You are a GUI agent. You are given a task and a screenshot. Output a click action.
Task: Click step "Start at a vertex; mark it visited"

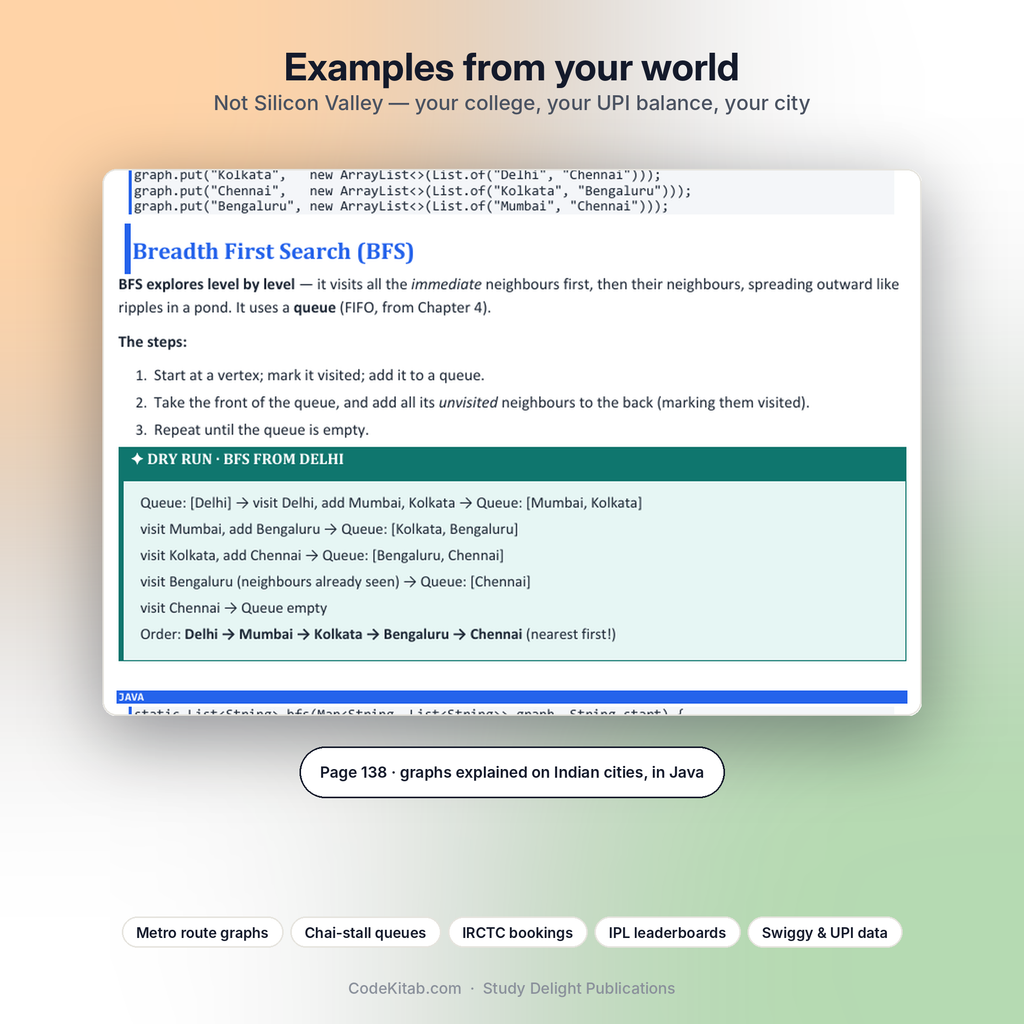coord(319,376)
